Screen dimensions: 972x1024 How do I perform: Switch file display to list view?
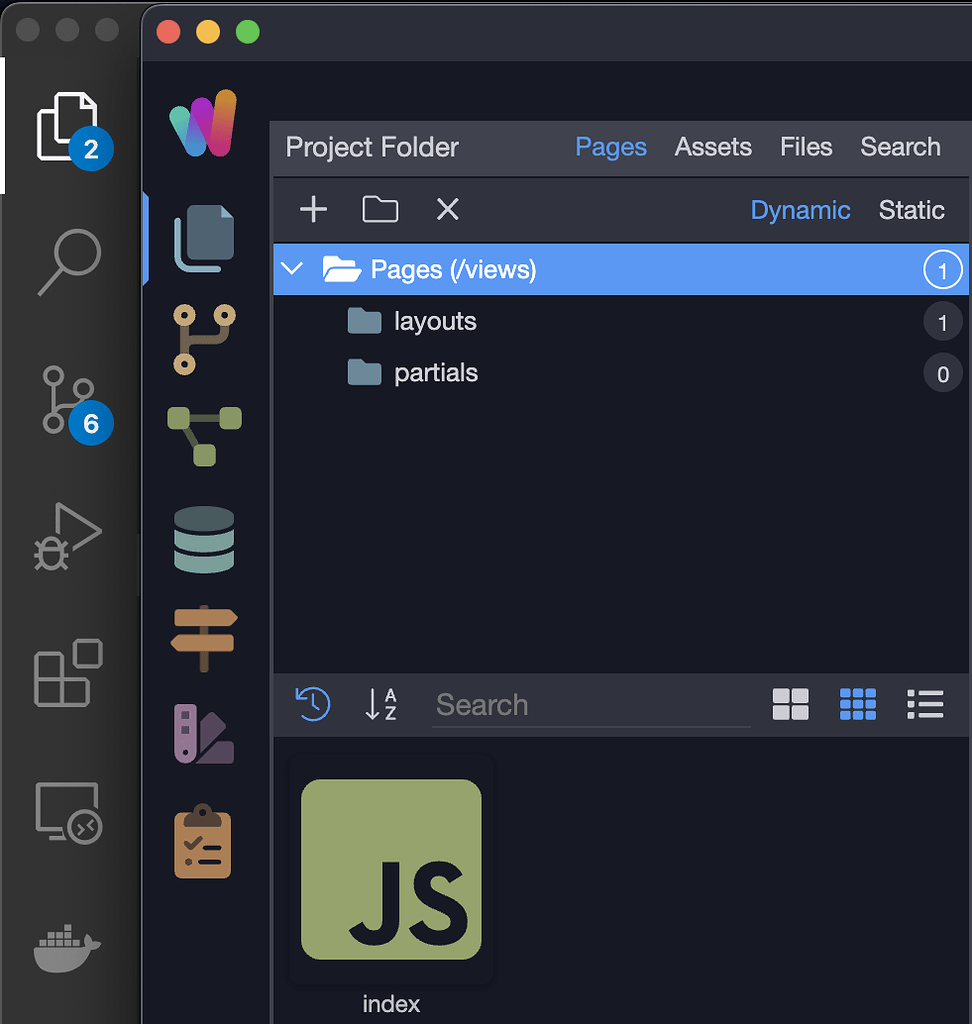pyautogui.click(x=925, y=704)
